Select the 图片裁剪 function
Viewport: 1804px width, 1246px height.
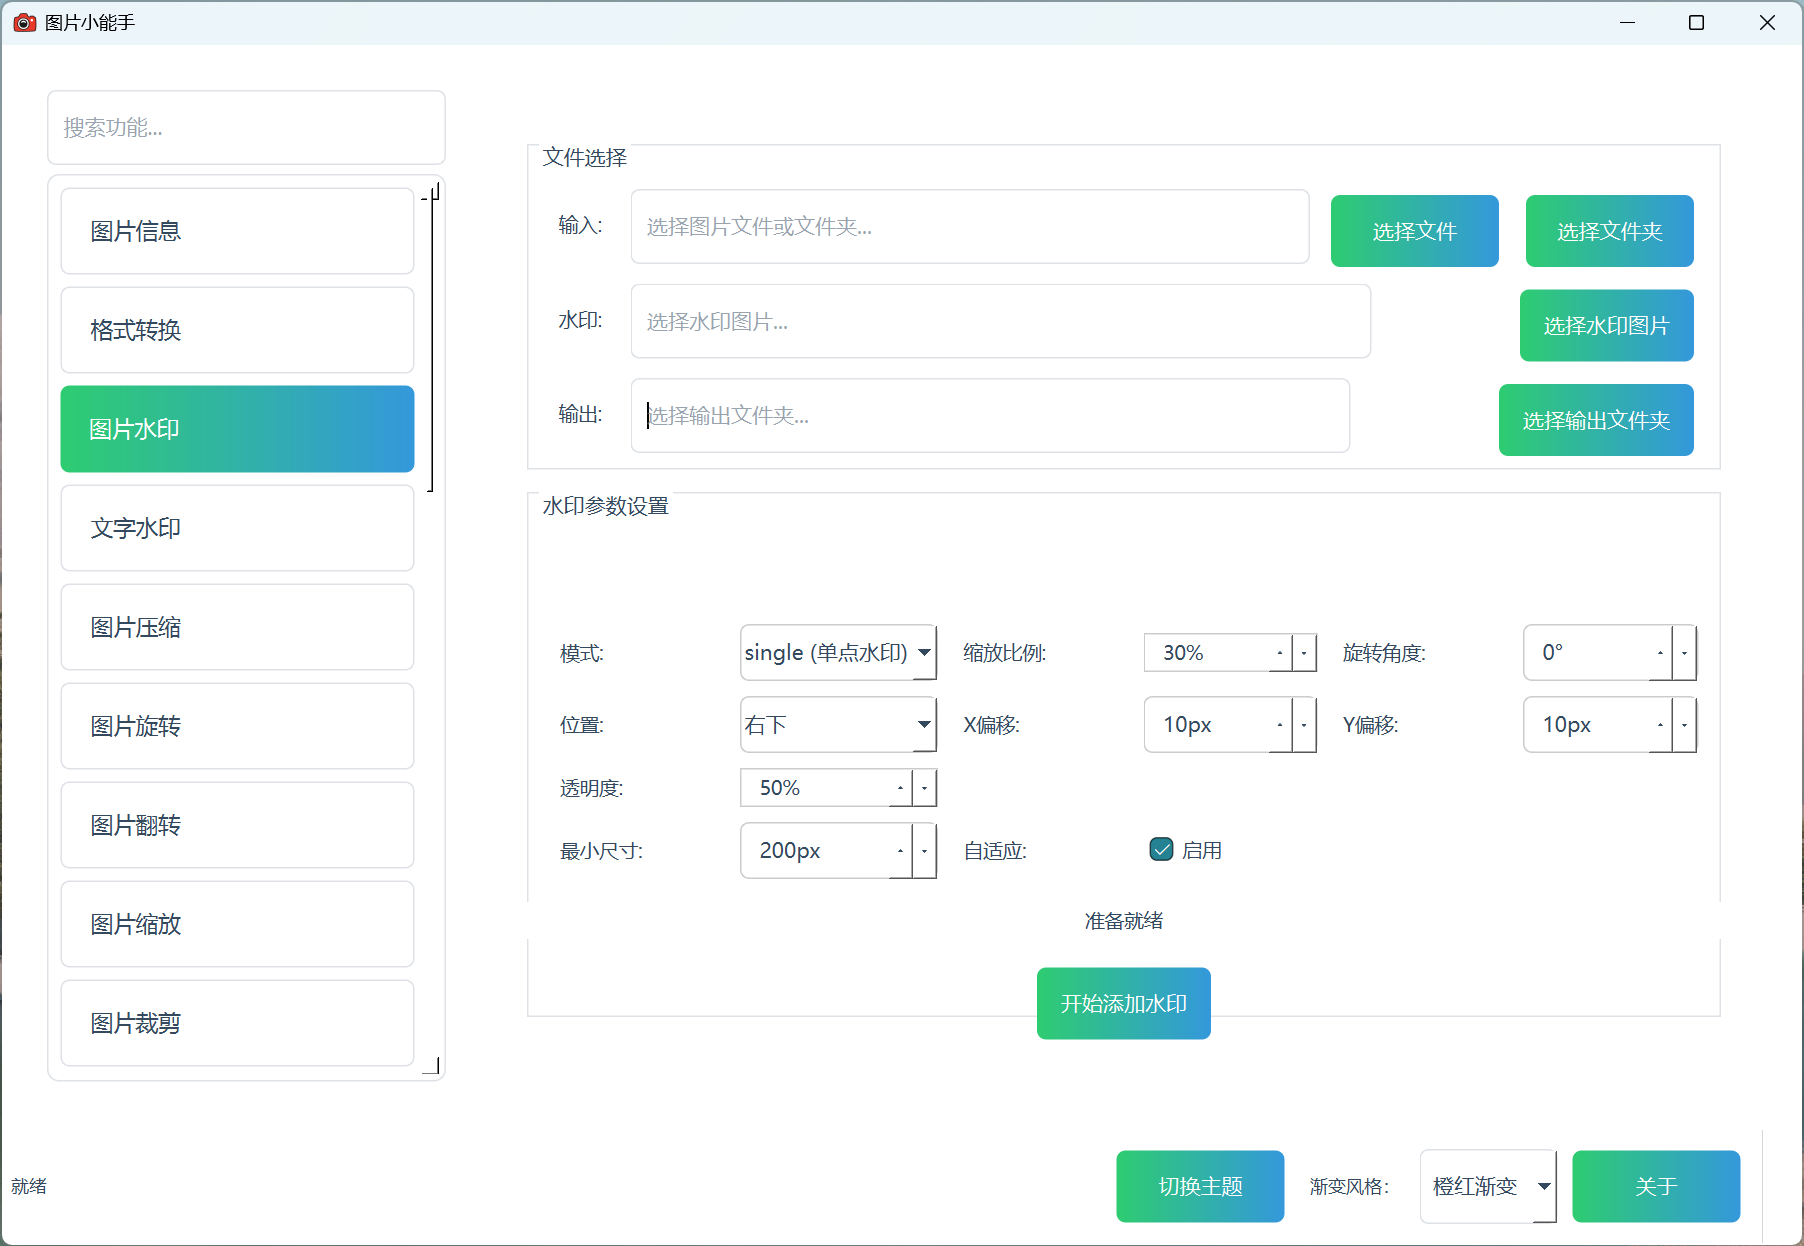click(237, 1023)
